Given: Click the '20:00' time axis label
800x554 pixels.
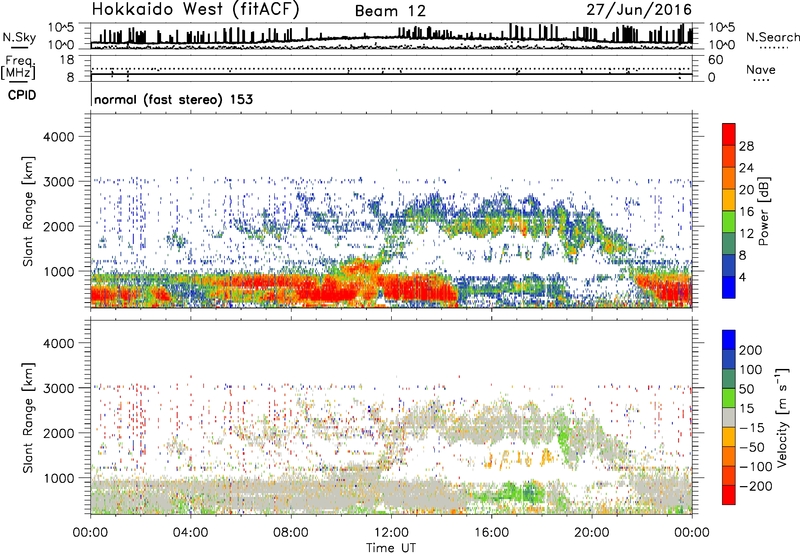Looking at the screenshot, I should pyautogui.click(x=592, y=533).
